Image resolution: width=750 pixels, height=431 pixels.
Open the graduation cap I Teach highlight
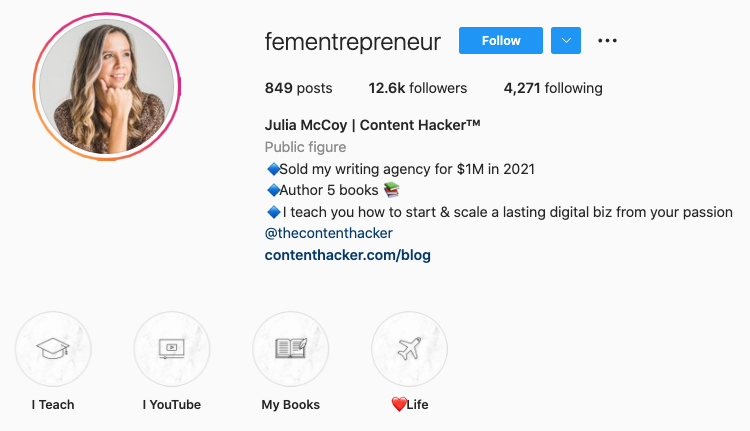click(x=53, y=349)
